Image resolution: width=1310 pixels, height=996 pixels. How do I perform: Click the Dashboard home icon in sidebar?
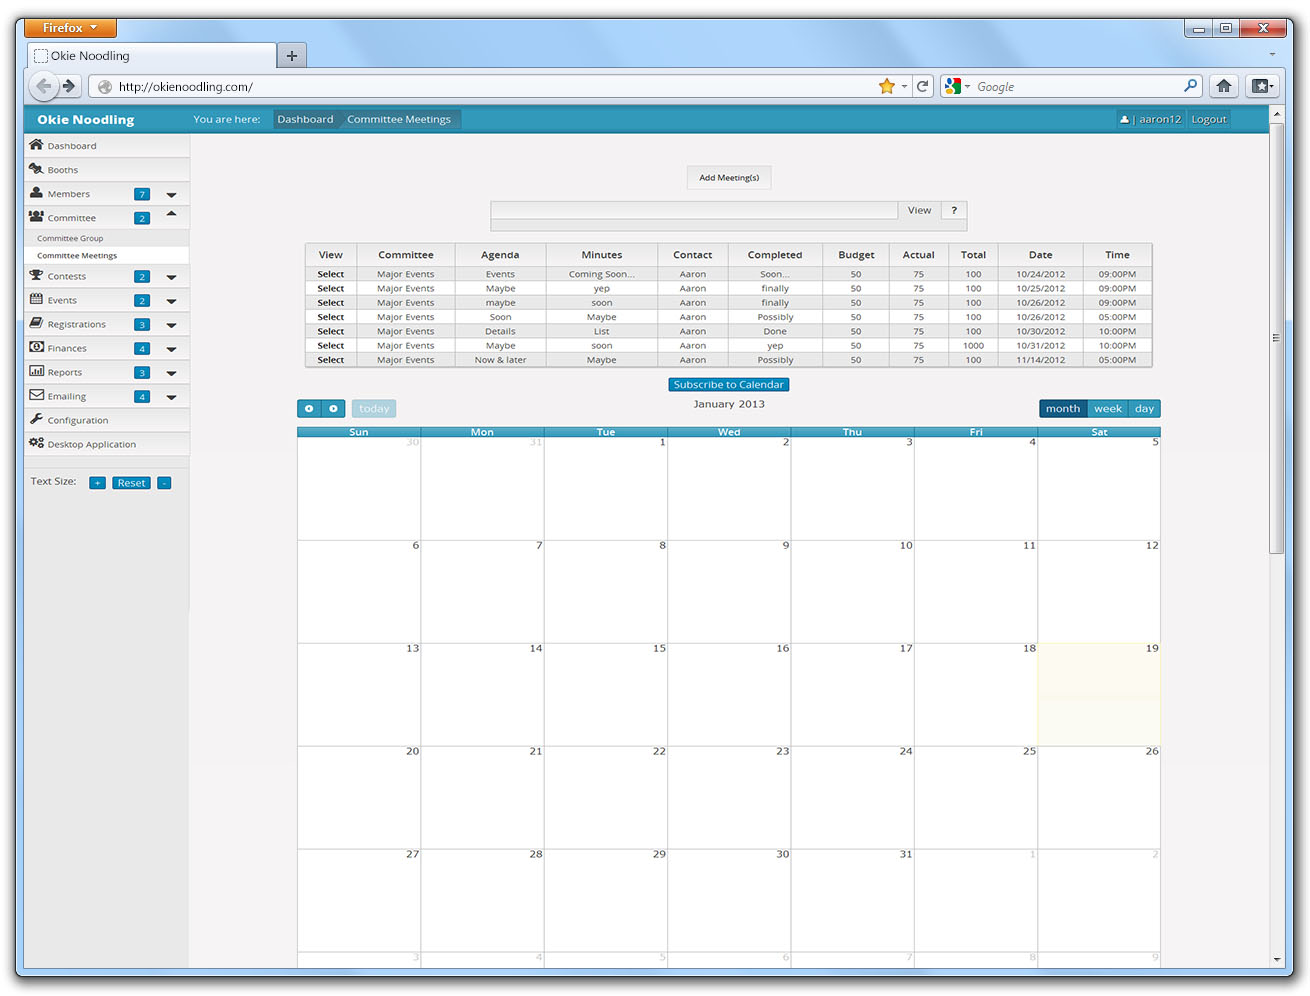point(36,145)
